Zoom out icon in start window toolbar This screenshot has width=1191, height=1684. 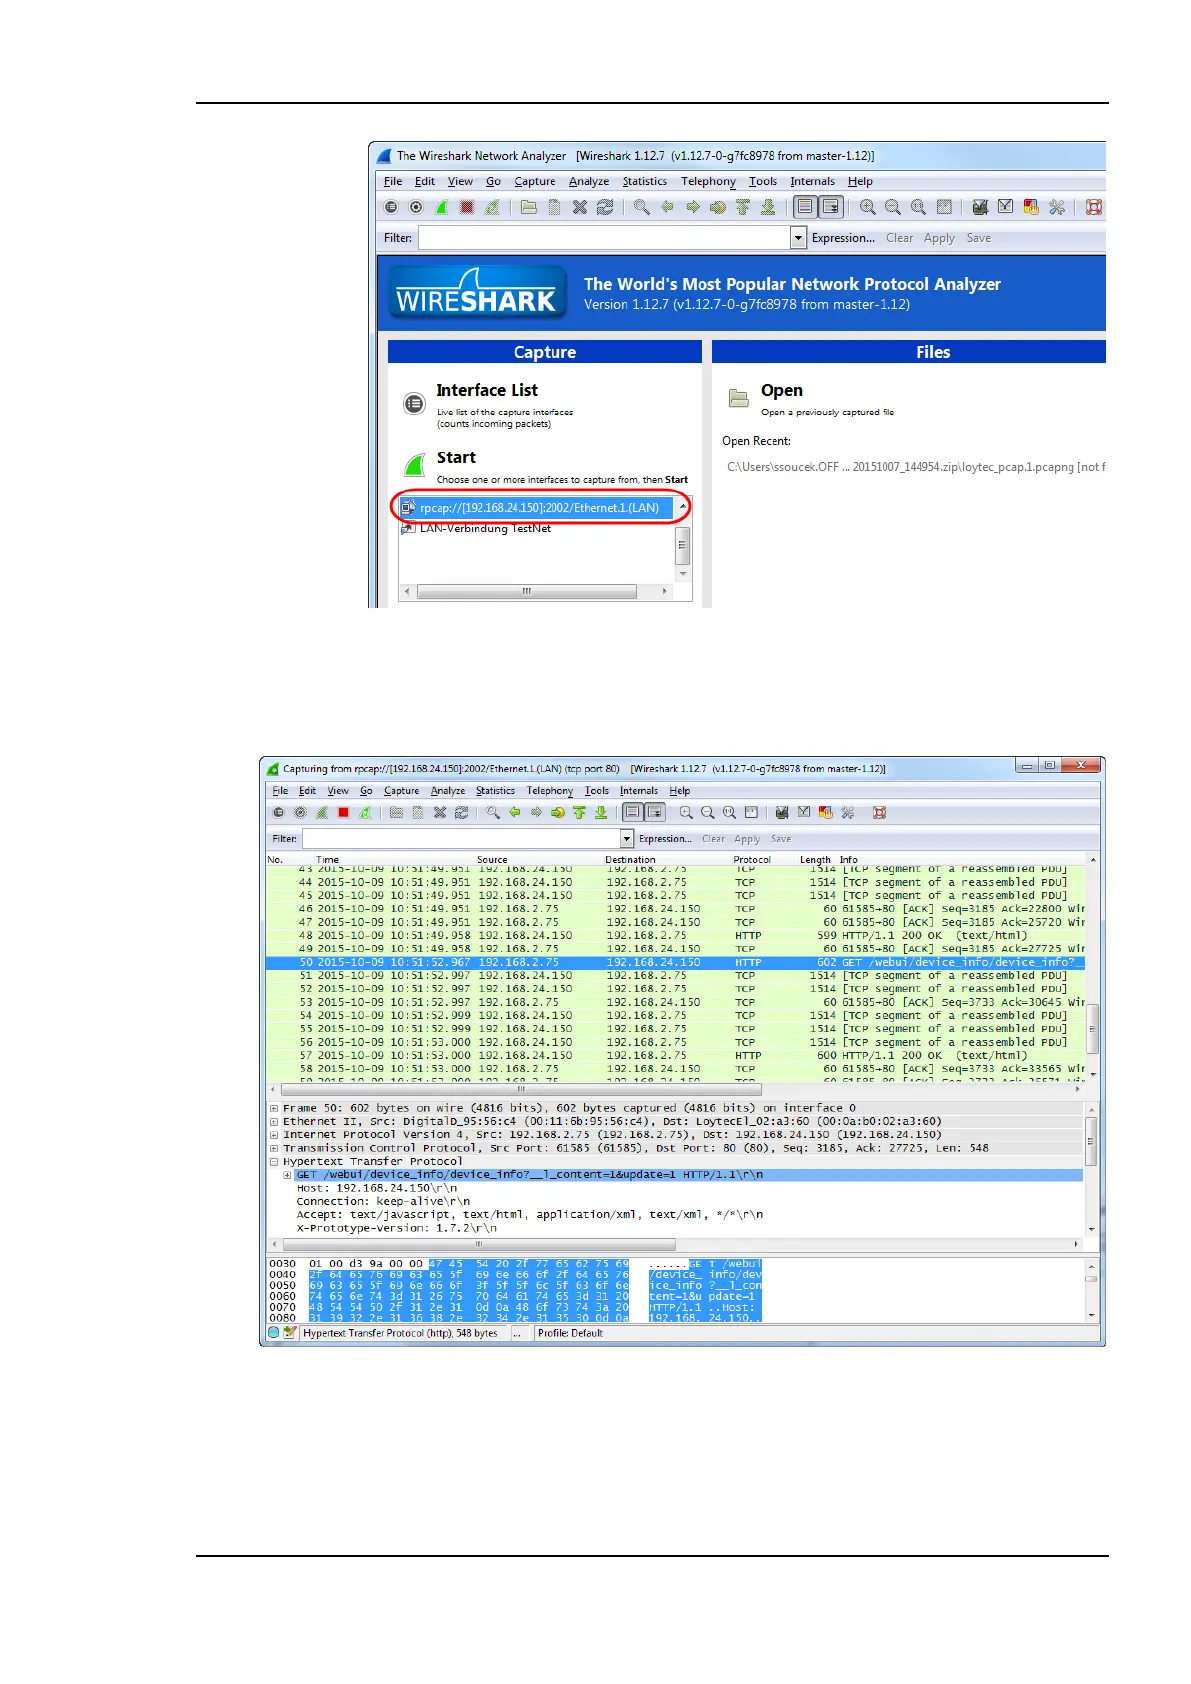click(x=893, y=207)
